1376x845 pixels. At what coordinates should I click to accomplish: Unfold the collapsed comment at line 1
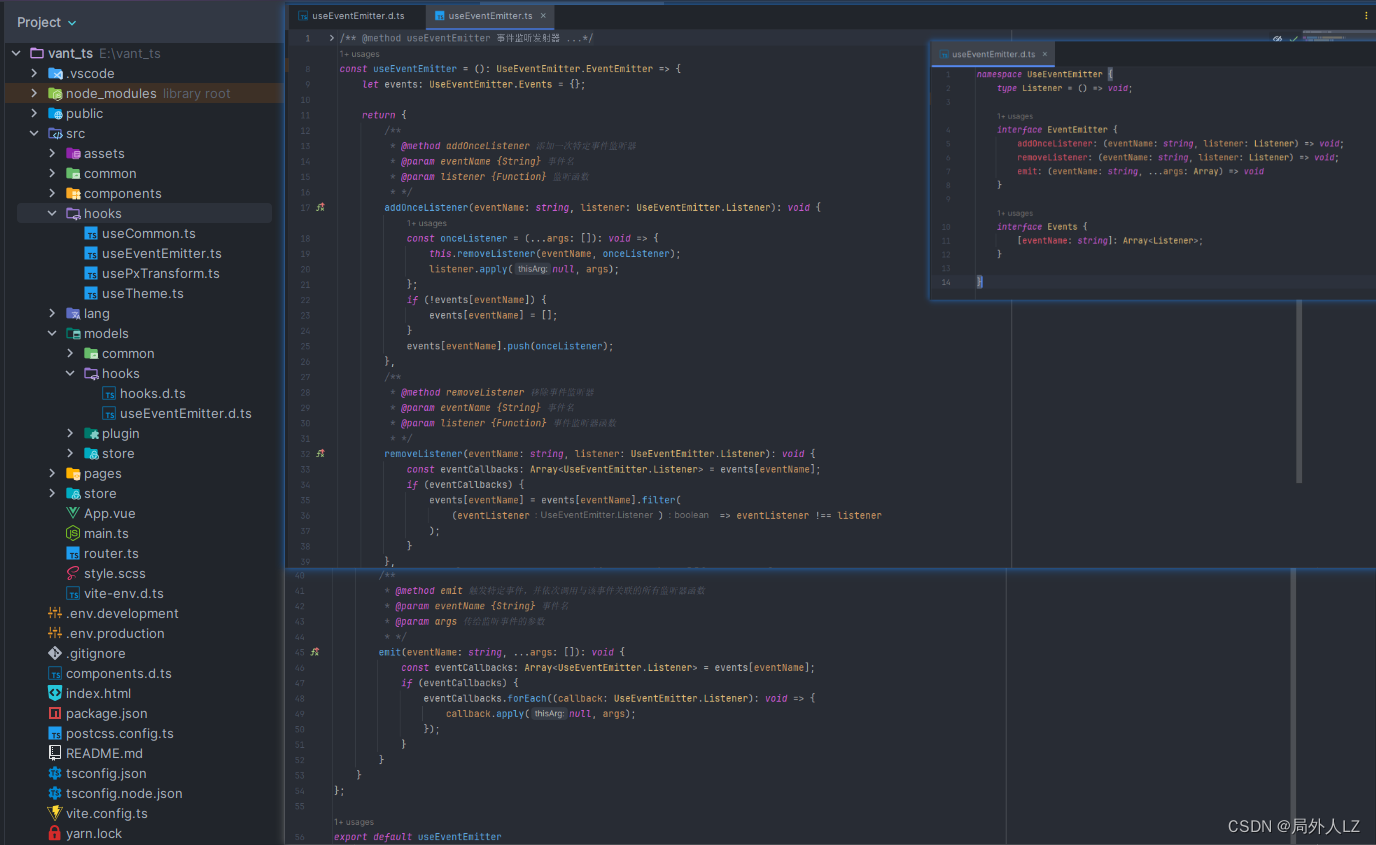pos(332,38)
